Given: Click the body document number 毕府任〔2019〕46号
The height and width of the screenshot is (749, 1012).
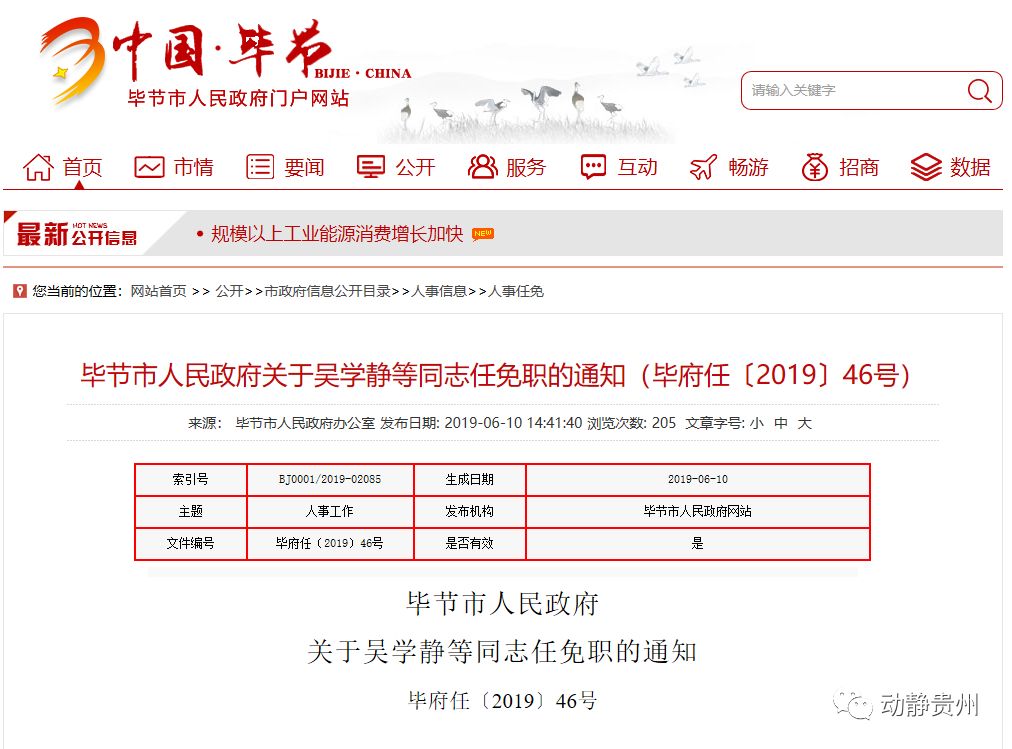Looking at the screenshot, I should 503,701.
